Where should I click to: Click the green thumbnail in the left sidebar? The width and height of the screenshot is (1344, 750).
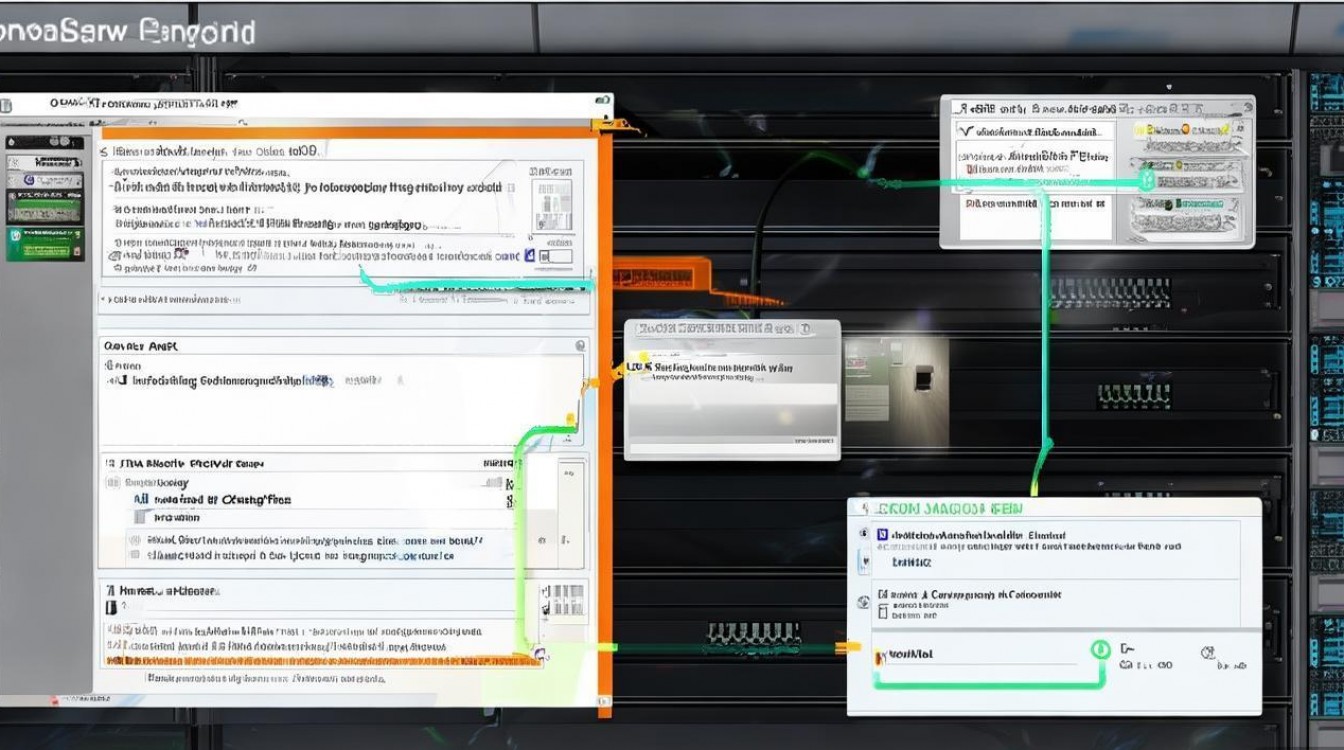(44, 243)
